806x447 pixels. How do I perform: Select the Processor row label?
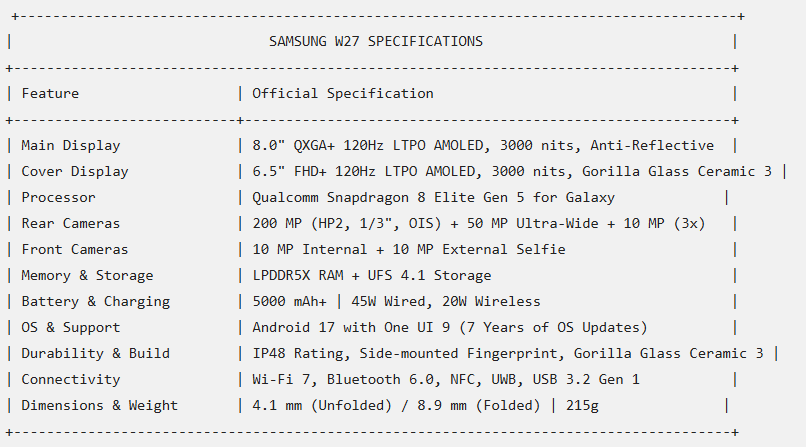(59, 198)
